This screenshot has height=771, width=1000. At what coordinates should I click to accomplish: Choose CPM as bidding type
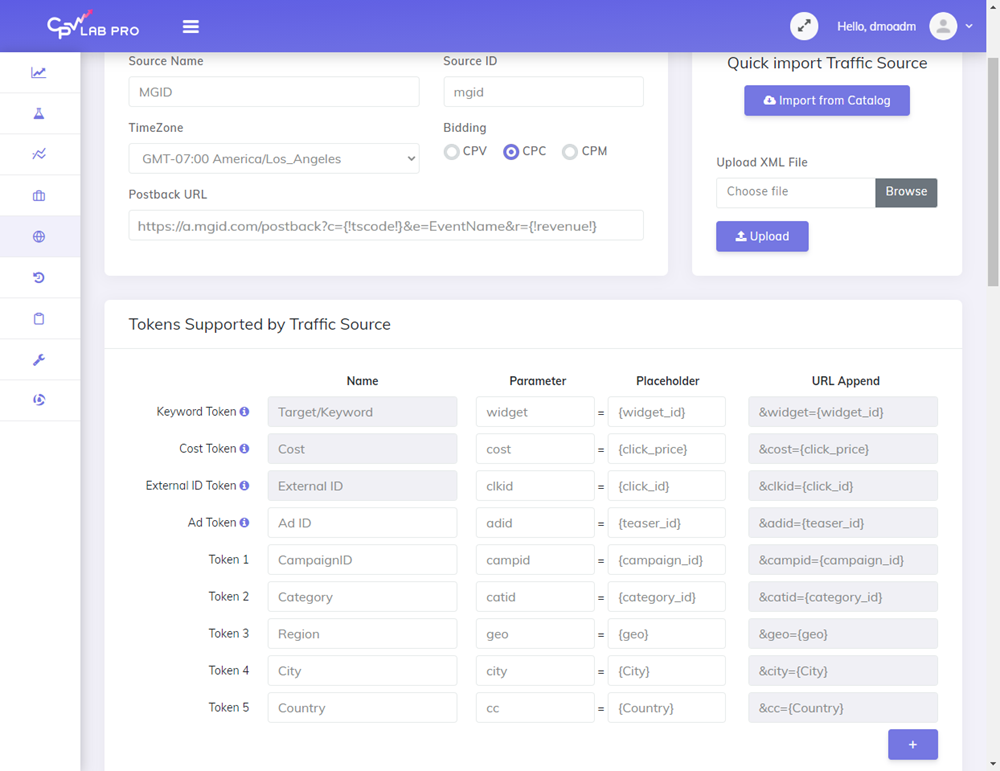[x=570, y=152]
